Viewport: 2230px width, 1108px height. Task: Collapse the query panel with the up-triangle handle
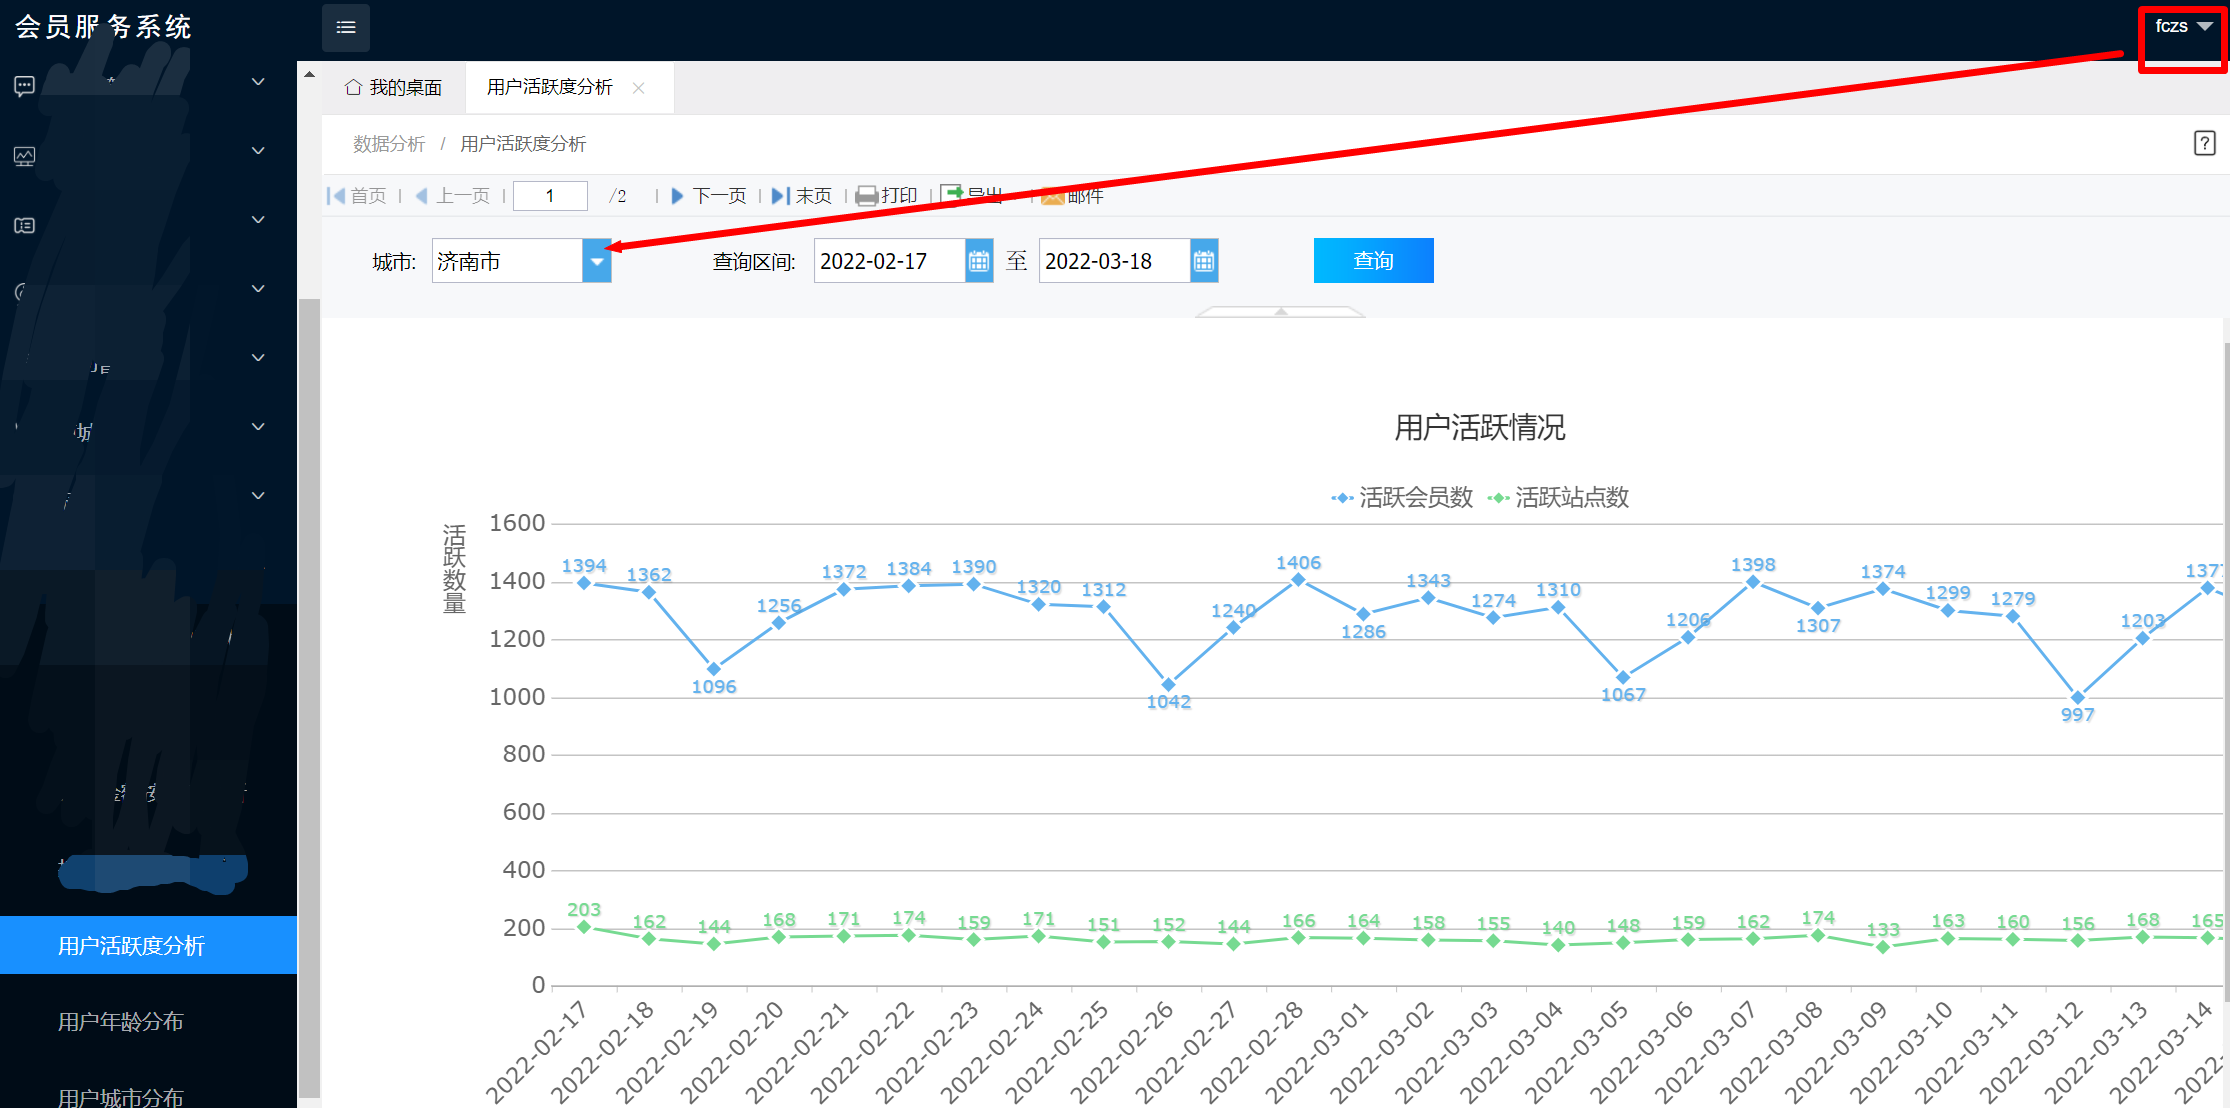point(1280,312)
